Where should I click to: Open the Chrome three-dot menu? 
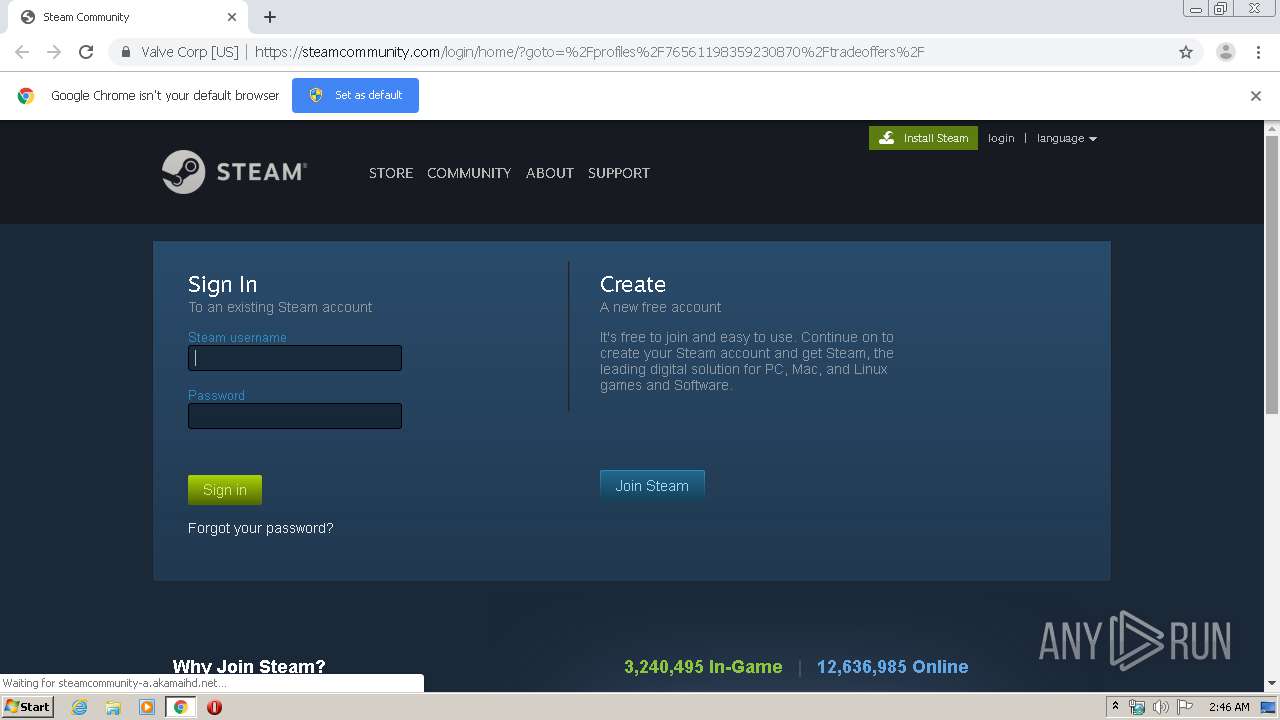[x=1258, y=52]
